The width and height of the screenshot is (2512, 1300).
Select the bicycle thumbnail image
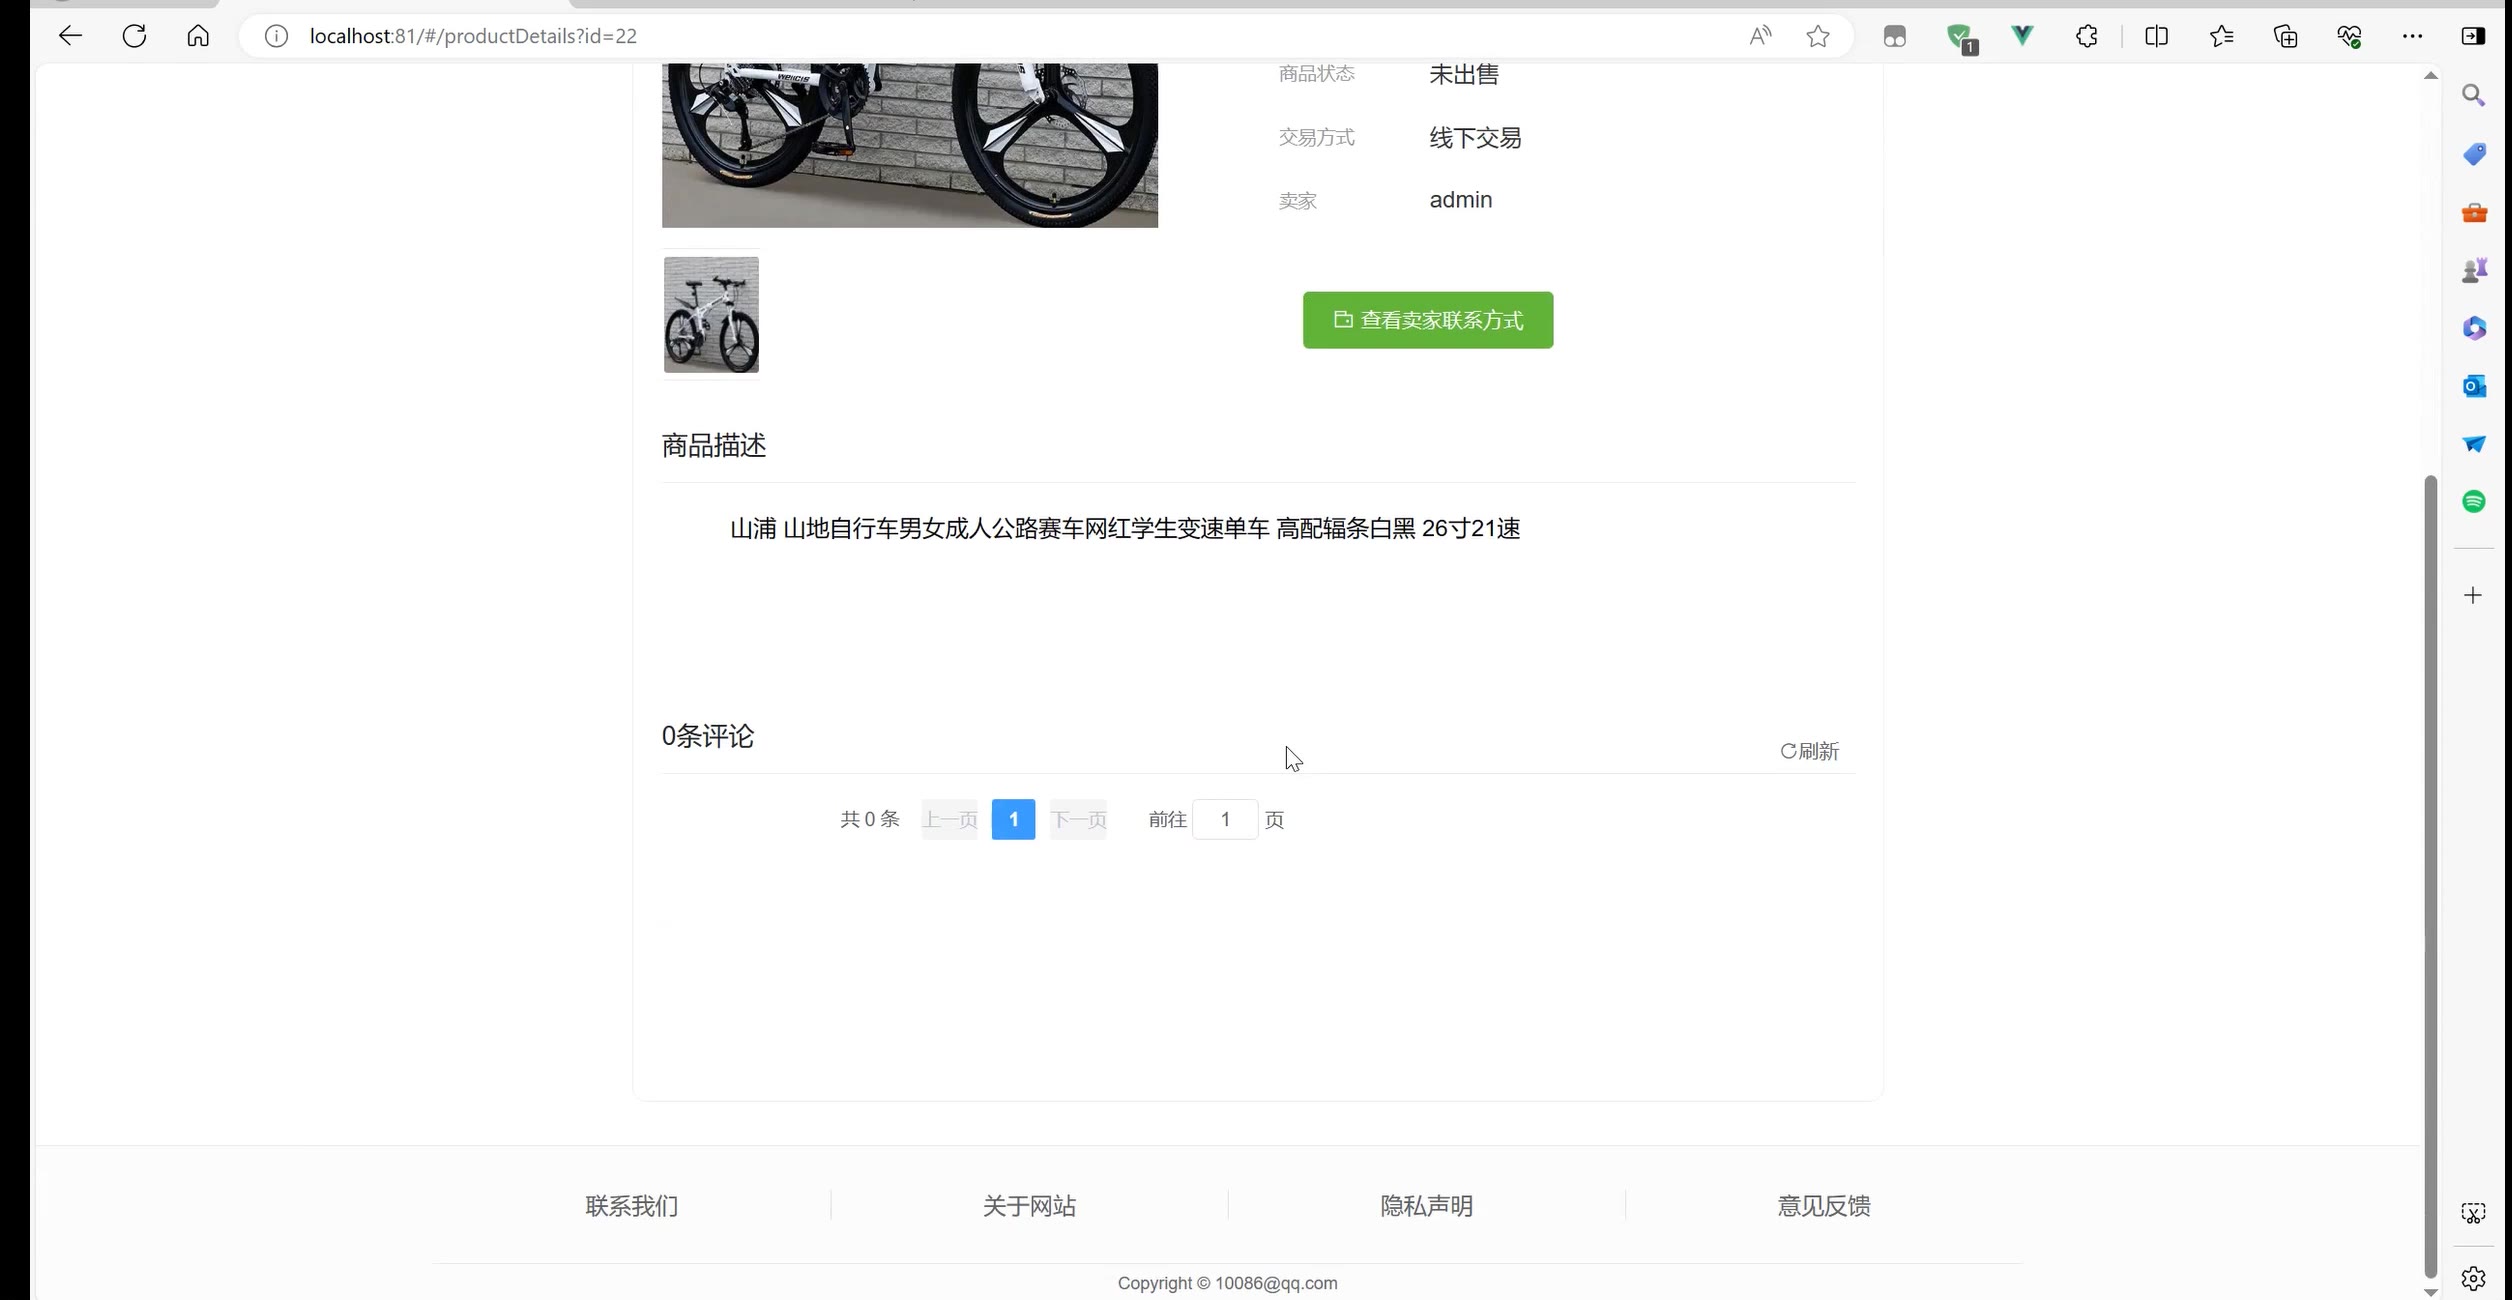click(711, 315)
